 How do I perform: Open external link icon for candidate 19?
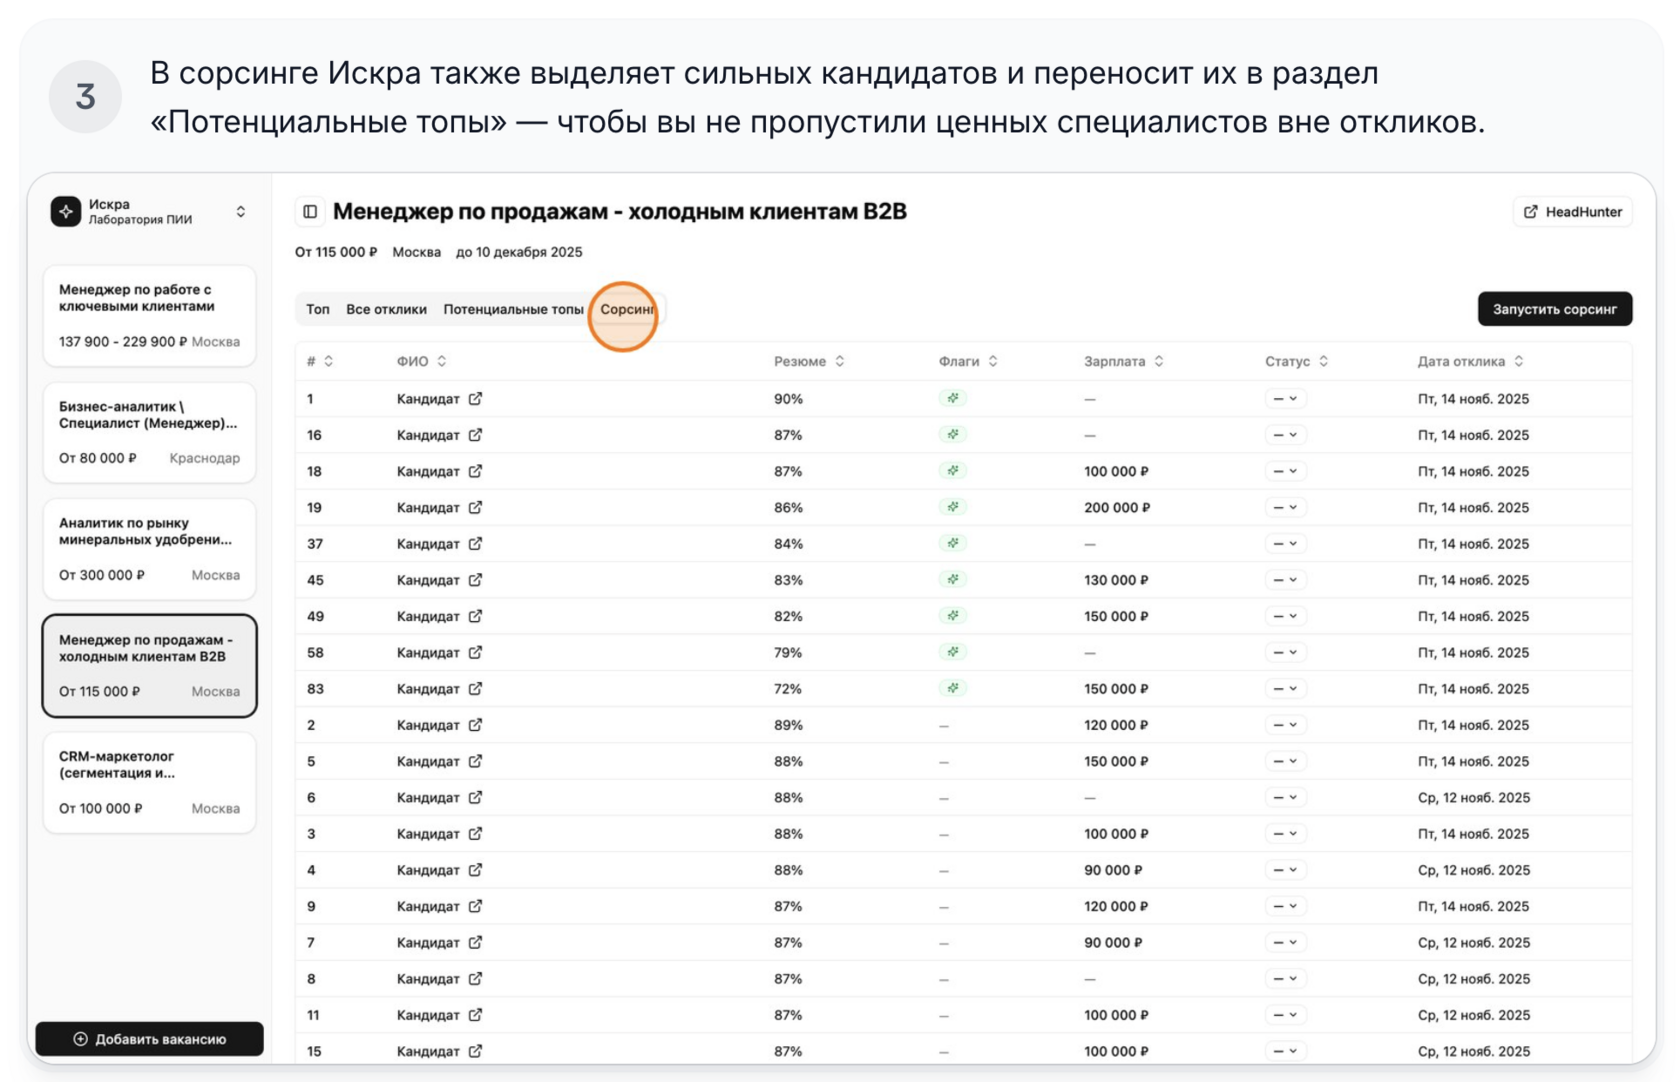pyautogui.click(x=476, y=508)
